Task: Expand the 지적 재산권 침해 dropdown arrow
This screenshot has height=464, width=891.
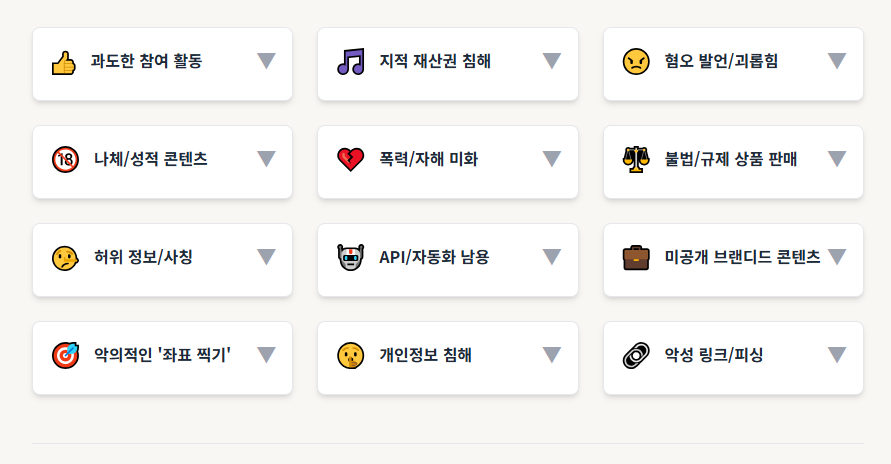Action: 552,61
